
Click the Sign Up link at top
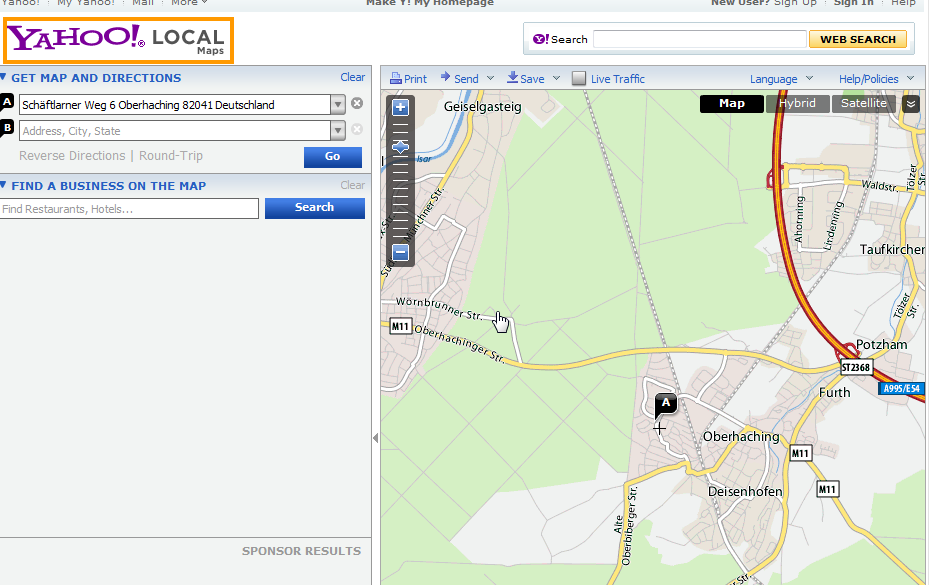pos(795,3)
